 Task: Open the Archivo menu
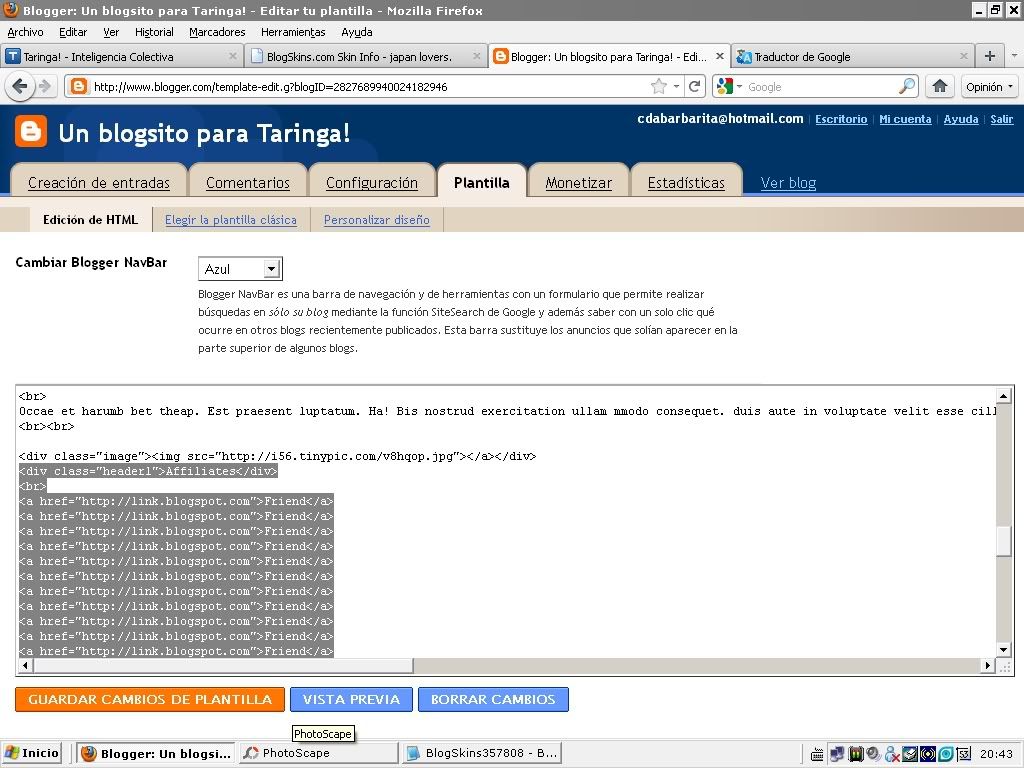tap(25, 32)
